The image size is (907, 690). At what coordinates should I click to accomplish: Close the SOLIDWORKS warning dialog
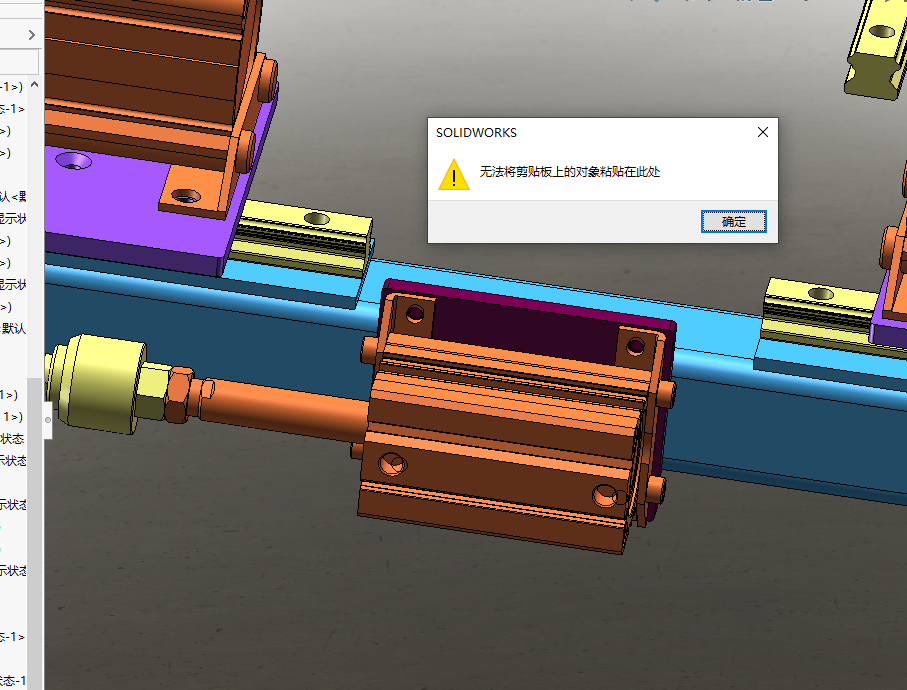point(762,132)
